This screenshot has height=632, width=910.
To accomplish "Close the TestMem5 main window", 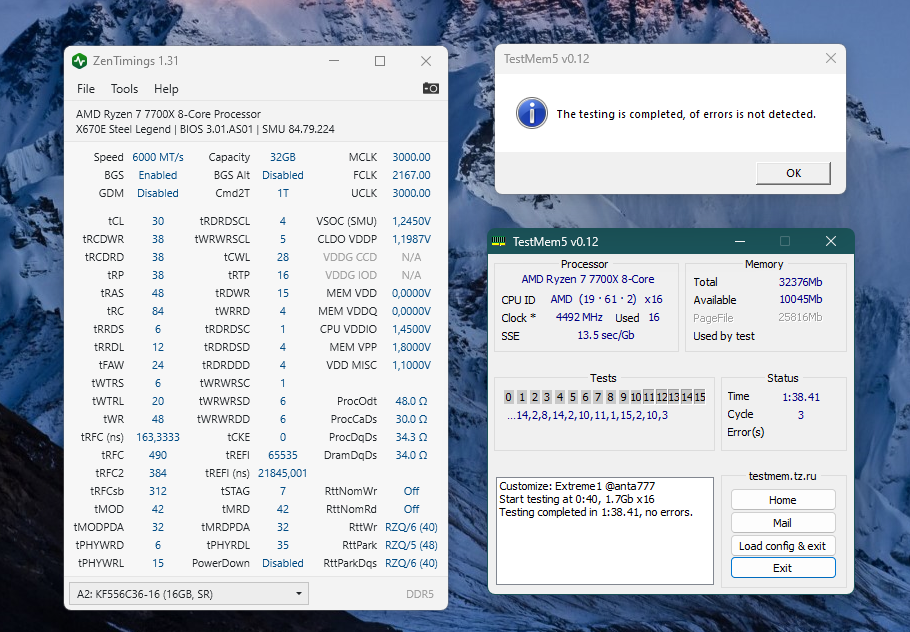I will (830, 241).
